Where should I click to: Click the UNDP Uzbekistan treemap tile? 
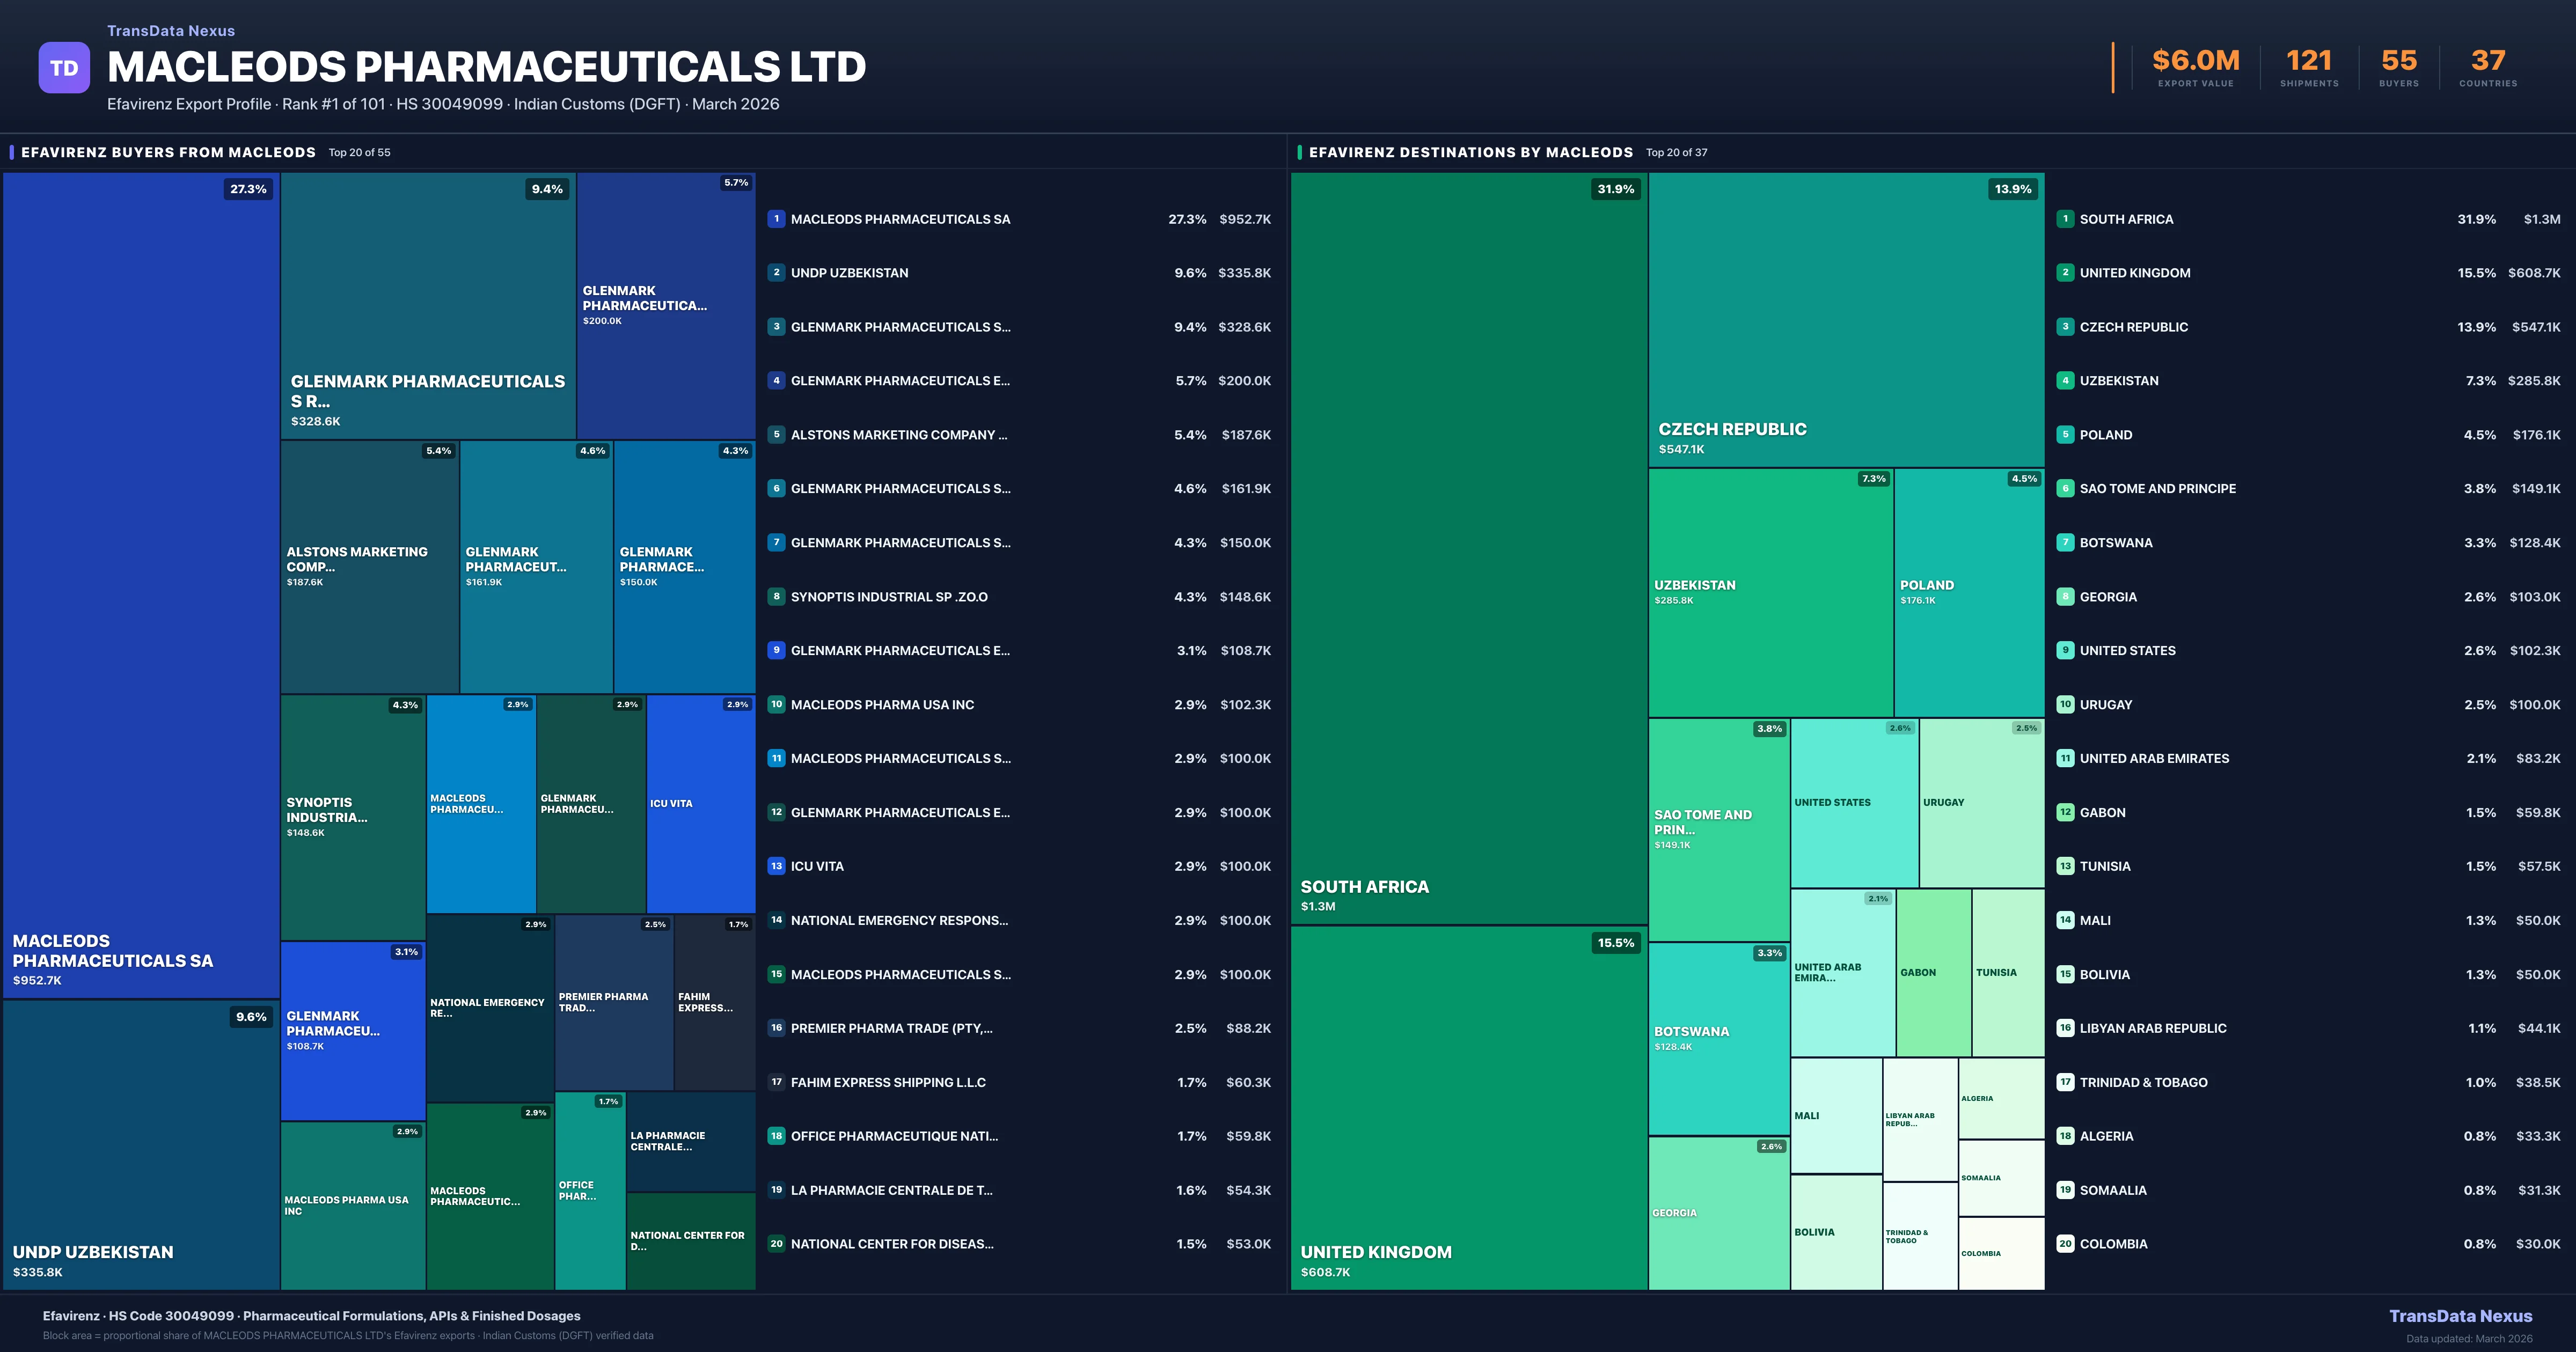coord(141,1144)
